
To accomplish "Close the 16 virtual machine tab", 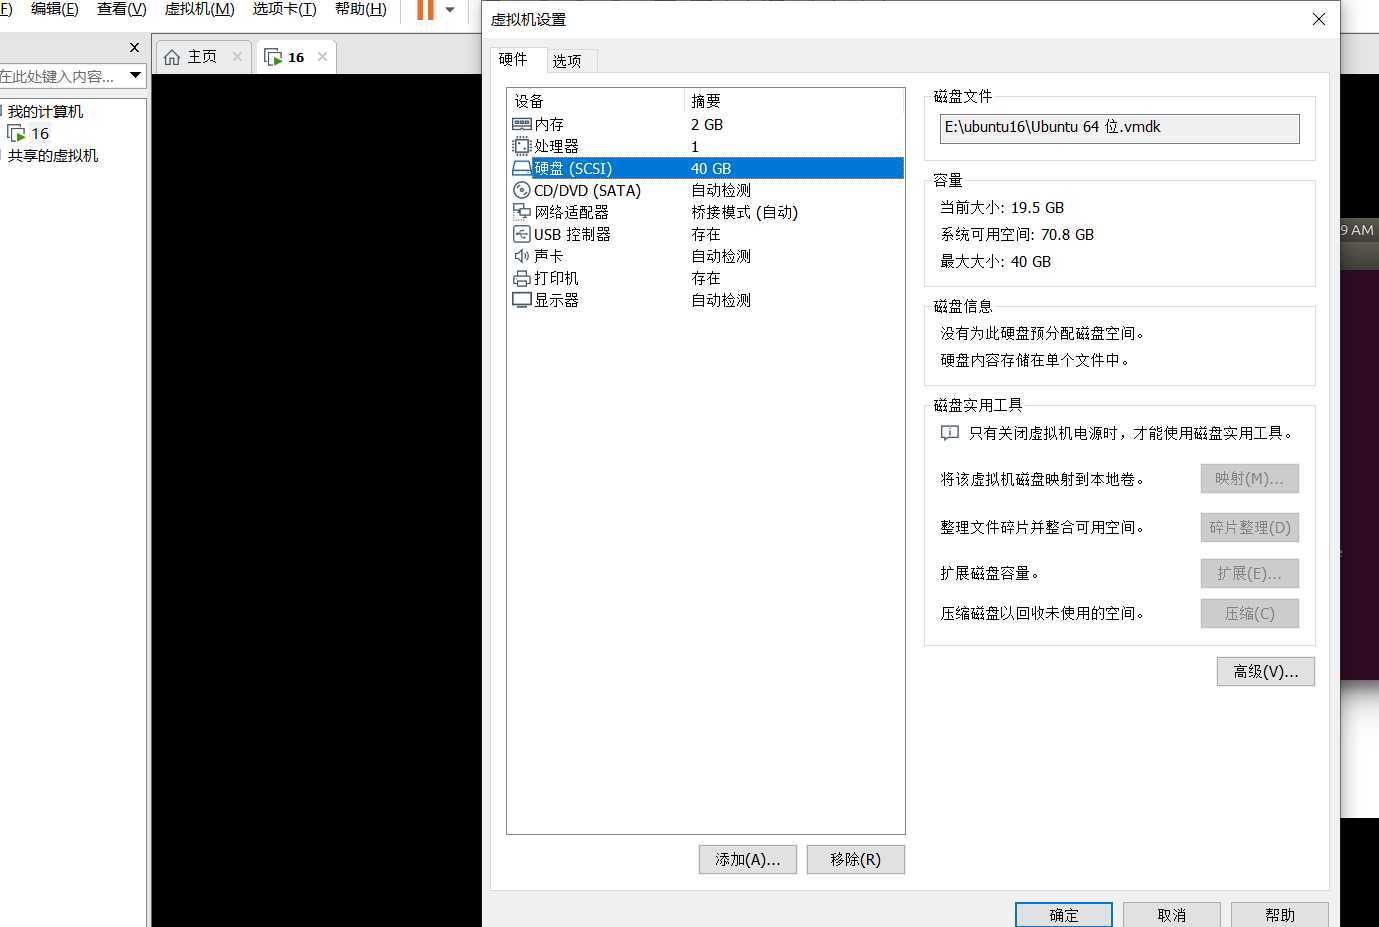I will pyautogui.click(x=322, y=57).
